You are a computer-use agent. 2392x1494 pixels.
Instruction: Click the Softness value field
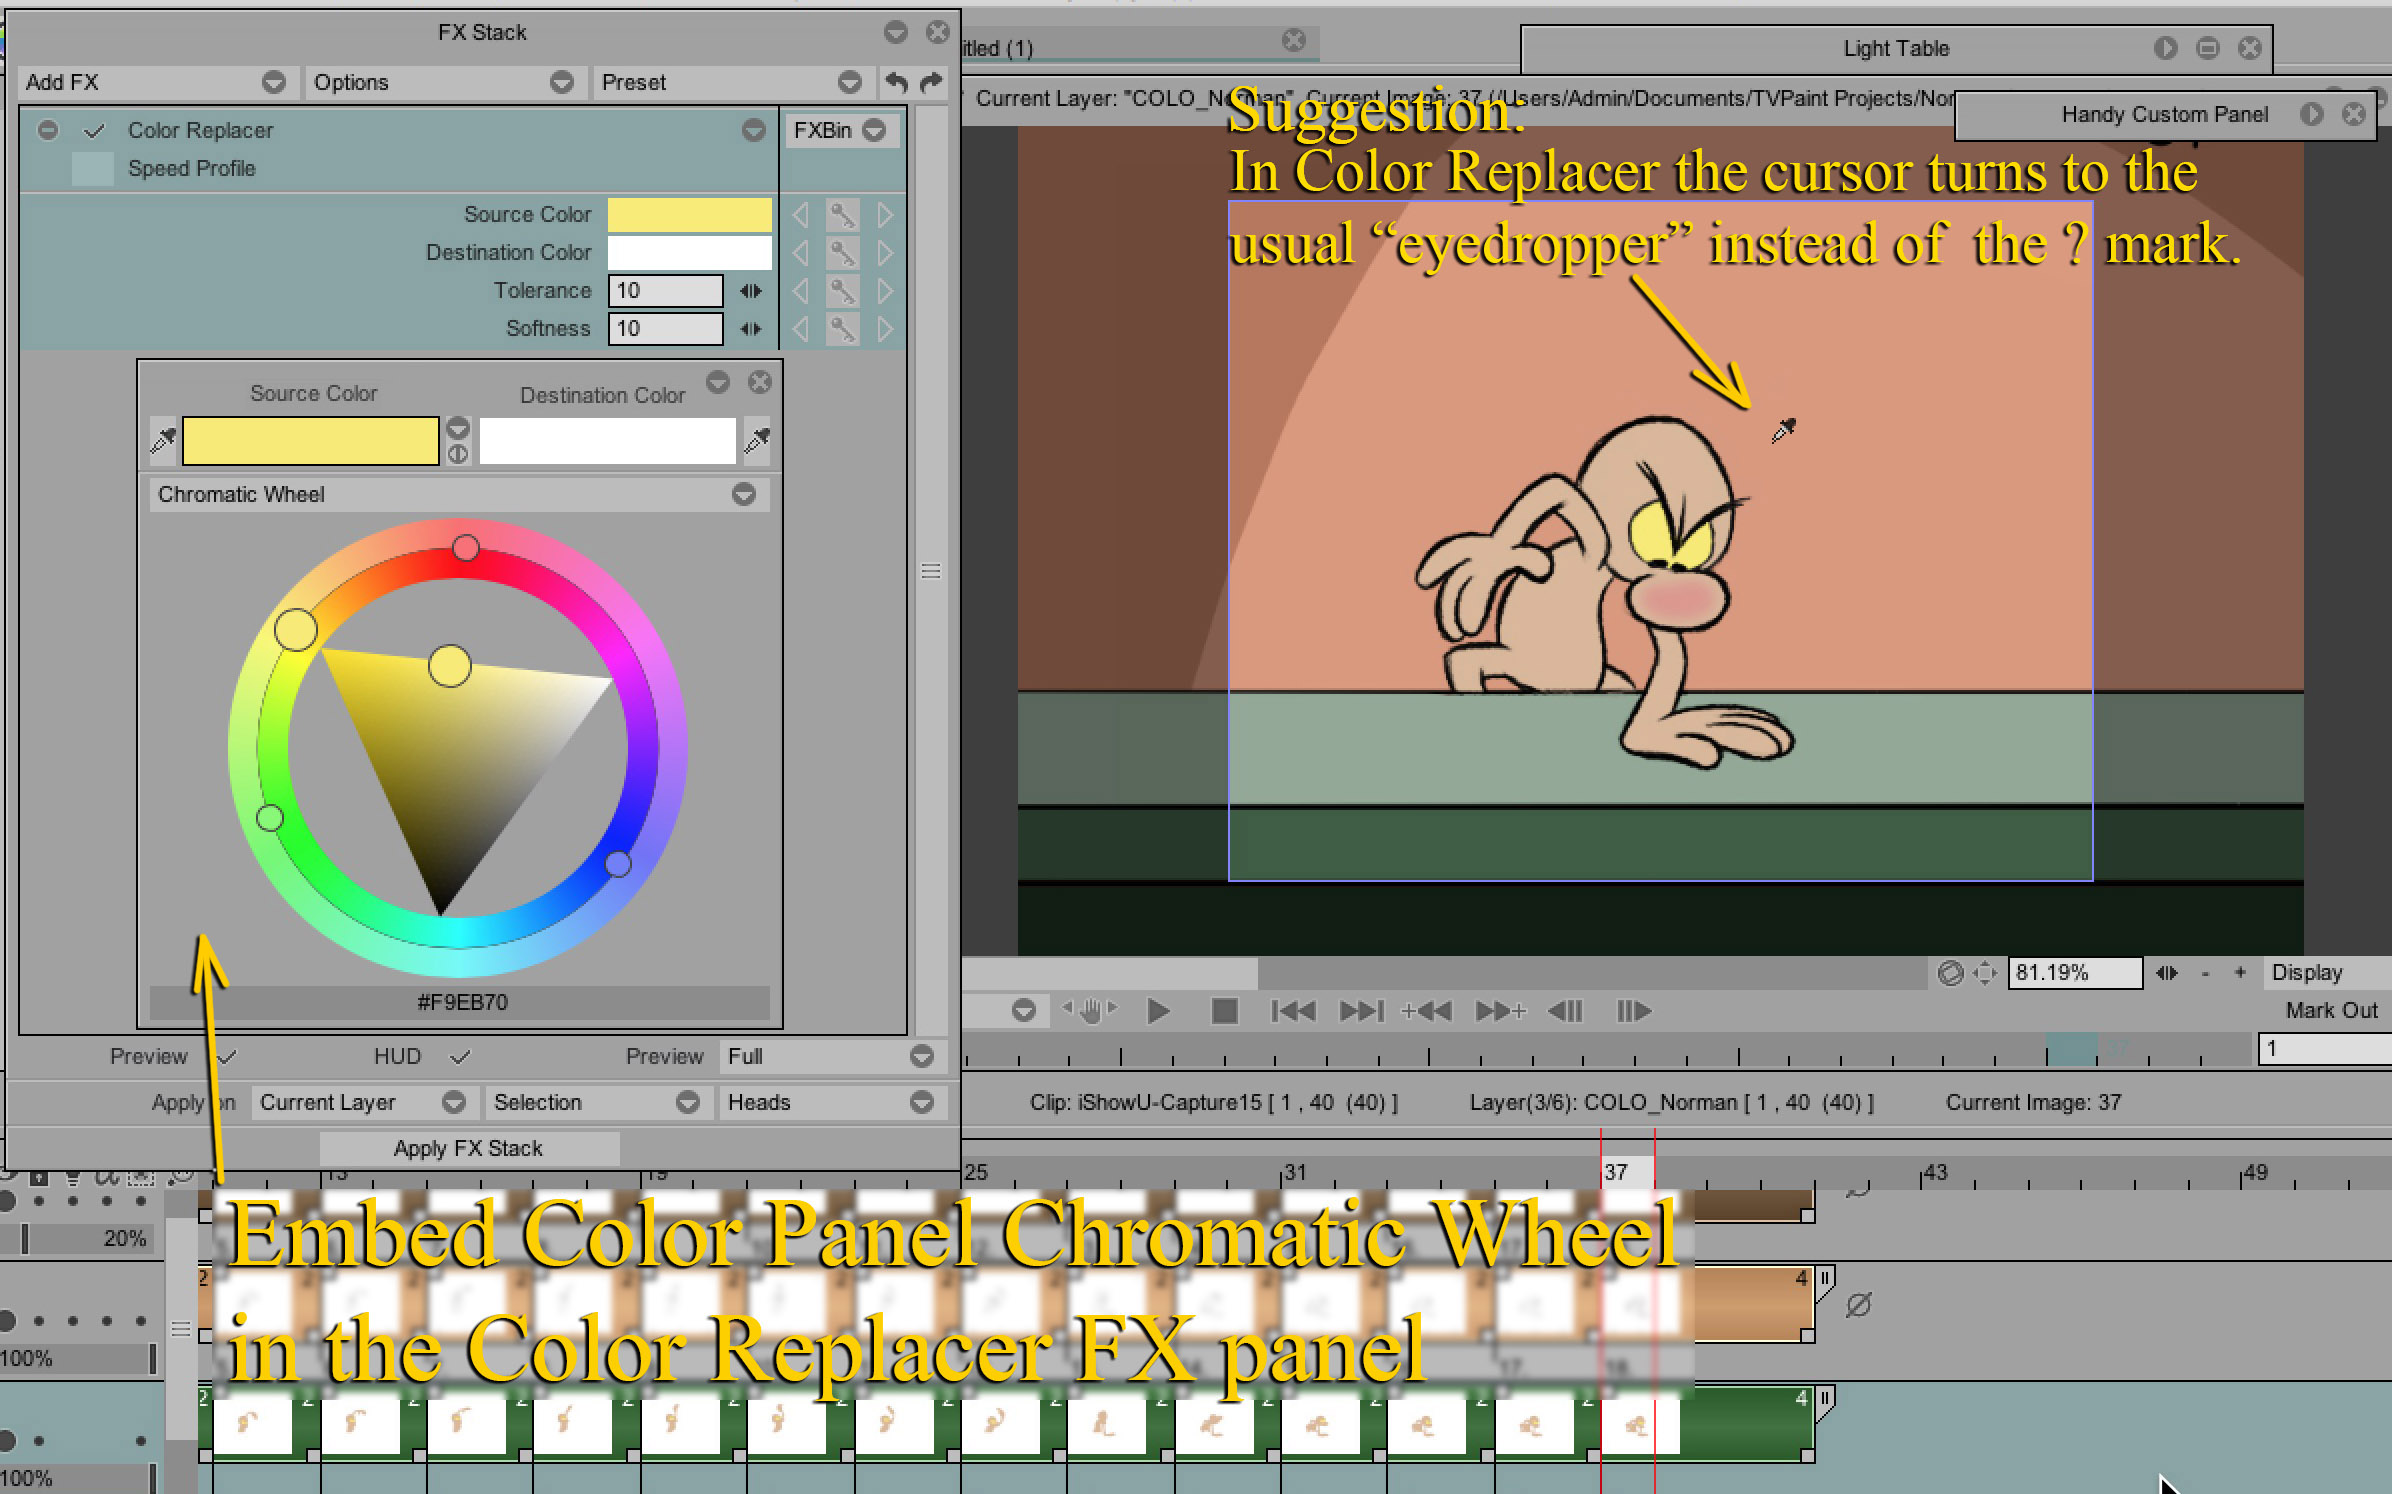[x=665, y=329]
